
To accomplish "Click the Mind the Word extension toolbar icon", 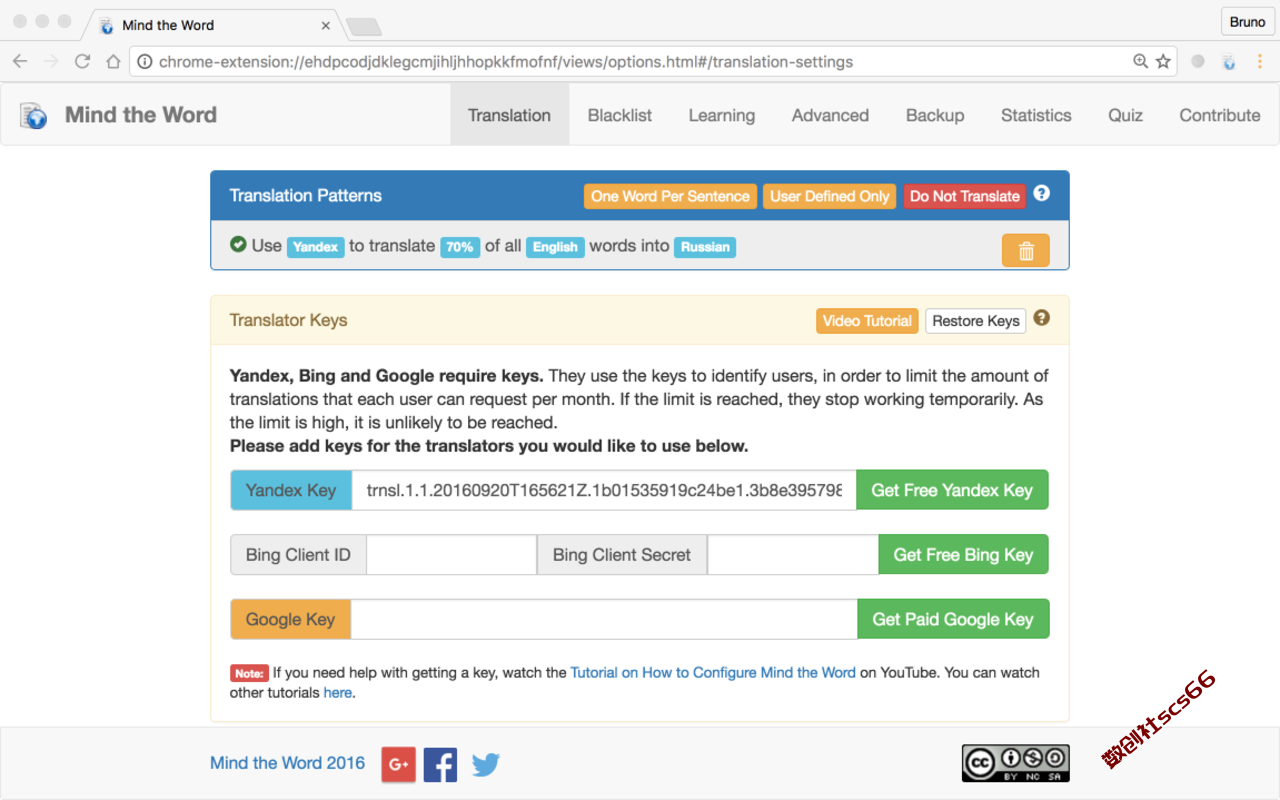I will coord(1230,62).
